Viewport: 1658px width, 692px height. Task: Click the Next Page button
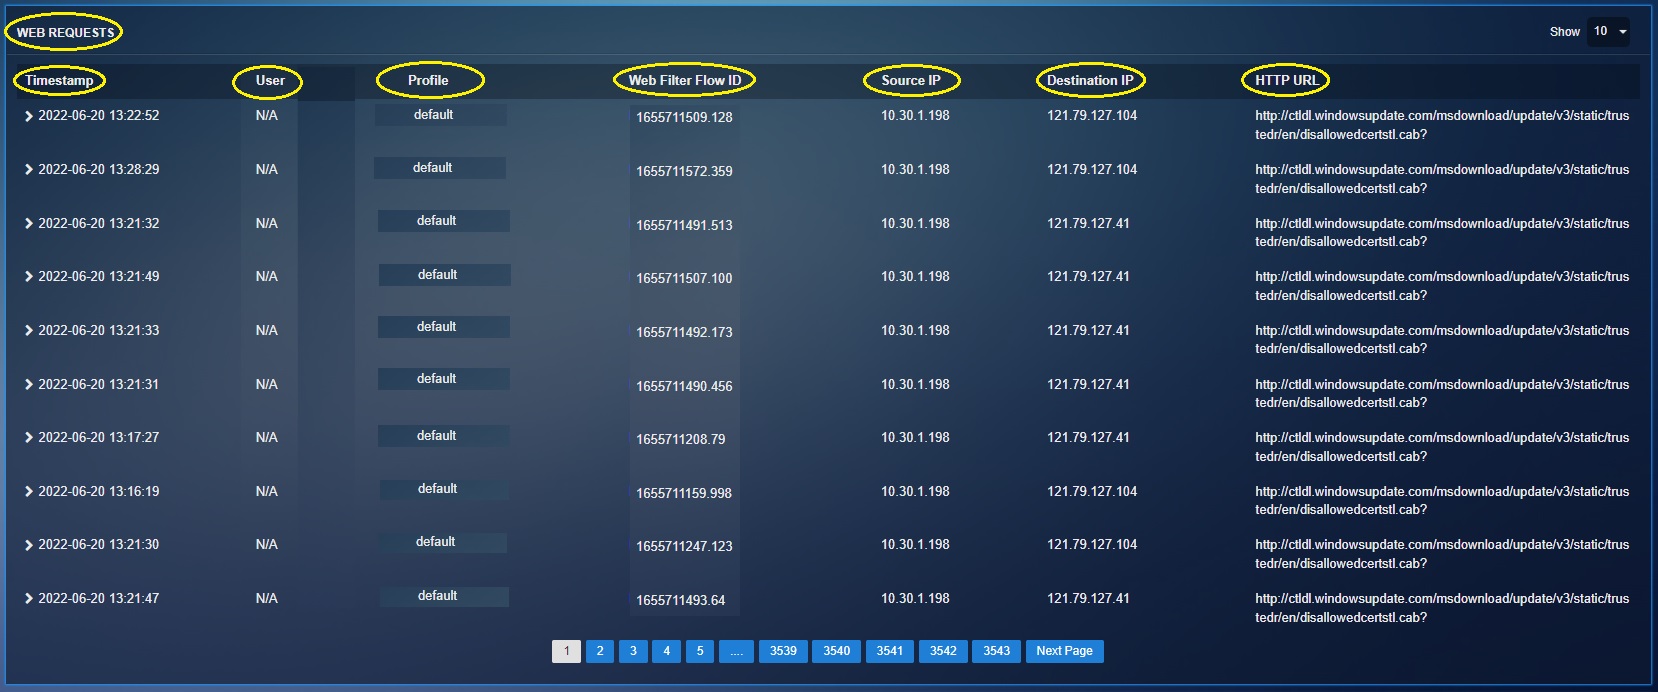tap(1065, 651)
